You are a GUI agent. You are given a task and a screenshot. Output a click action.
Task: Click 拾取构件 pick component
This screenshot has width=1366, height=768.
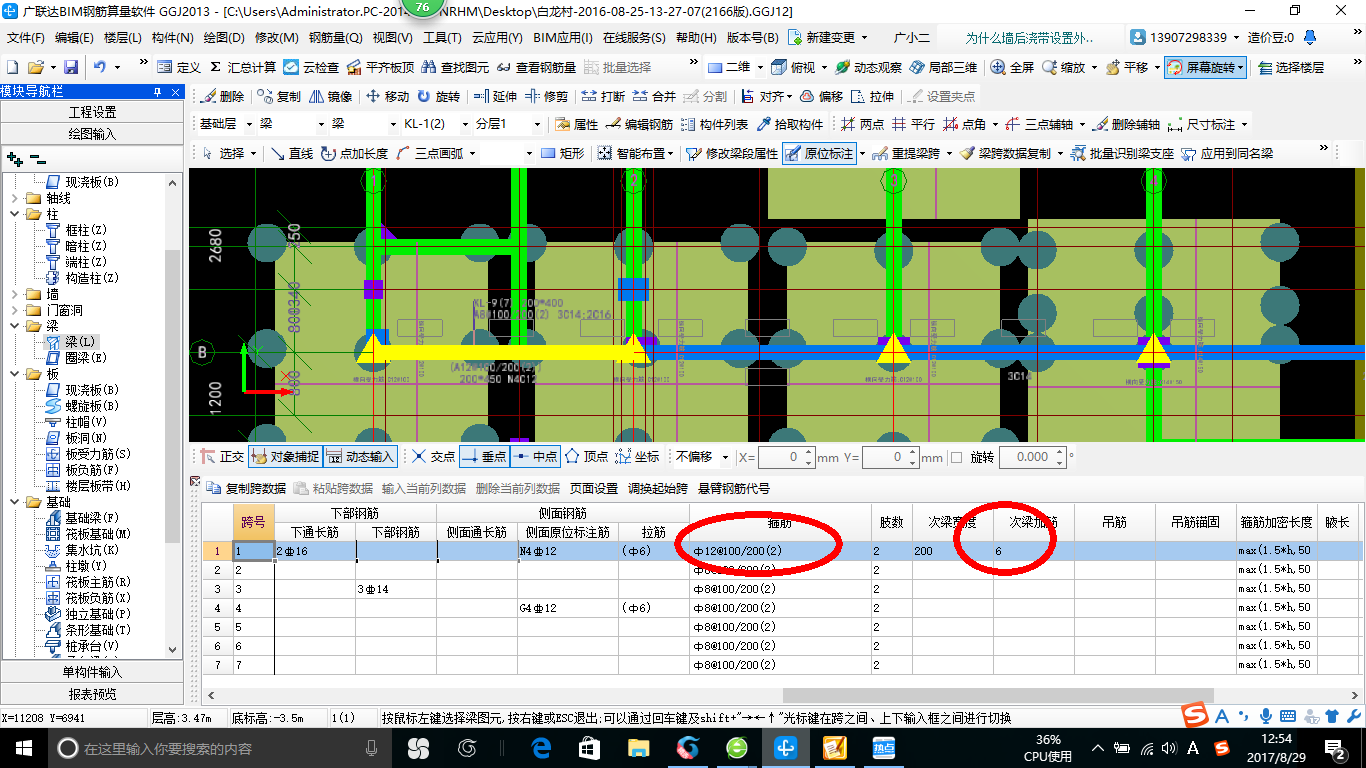[x=790, y=125]
